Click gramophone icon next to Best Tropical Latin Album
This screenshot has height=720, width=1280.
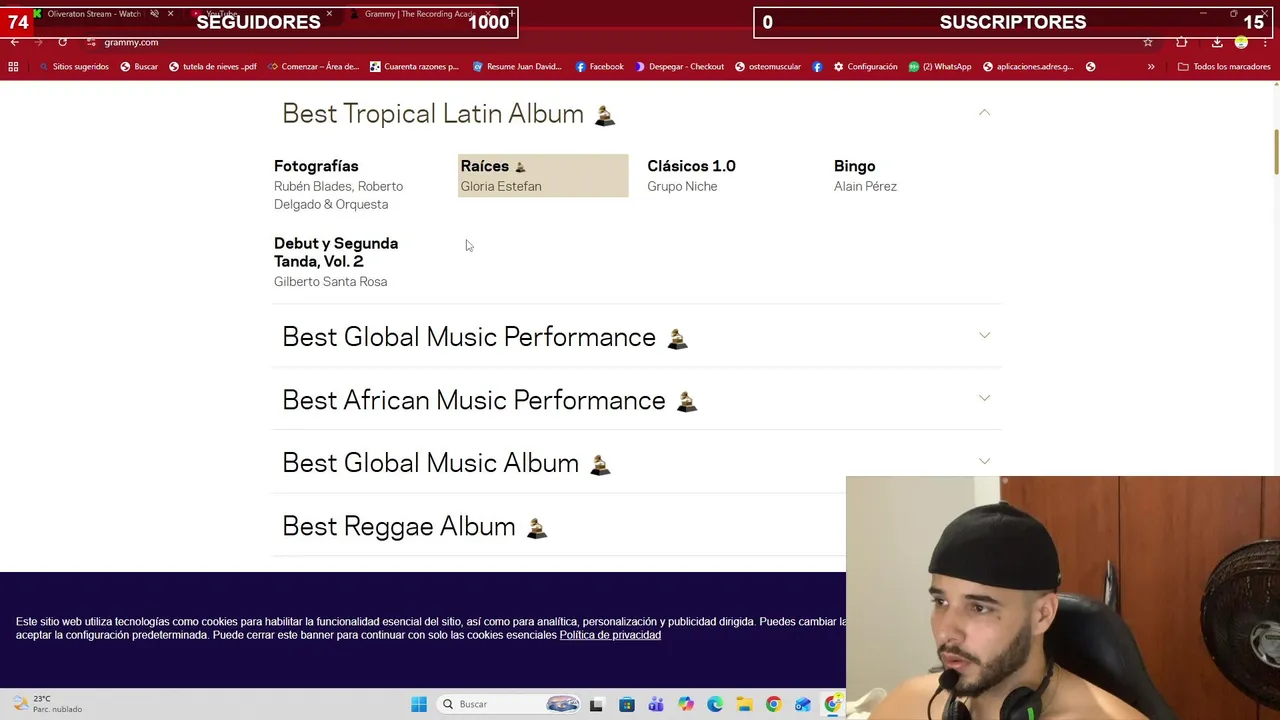click(605, 116)
